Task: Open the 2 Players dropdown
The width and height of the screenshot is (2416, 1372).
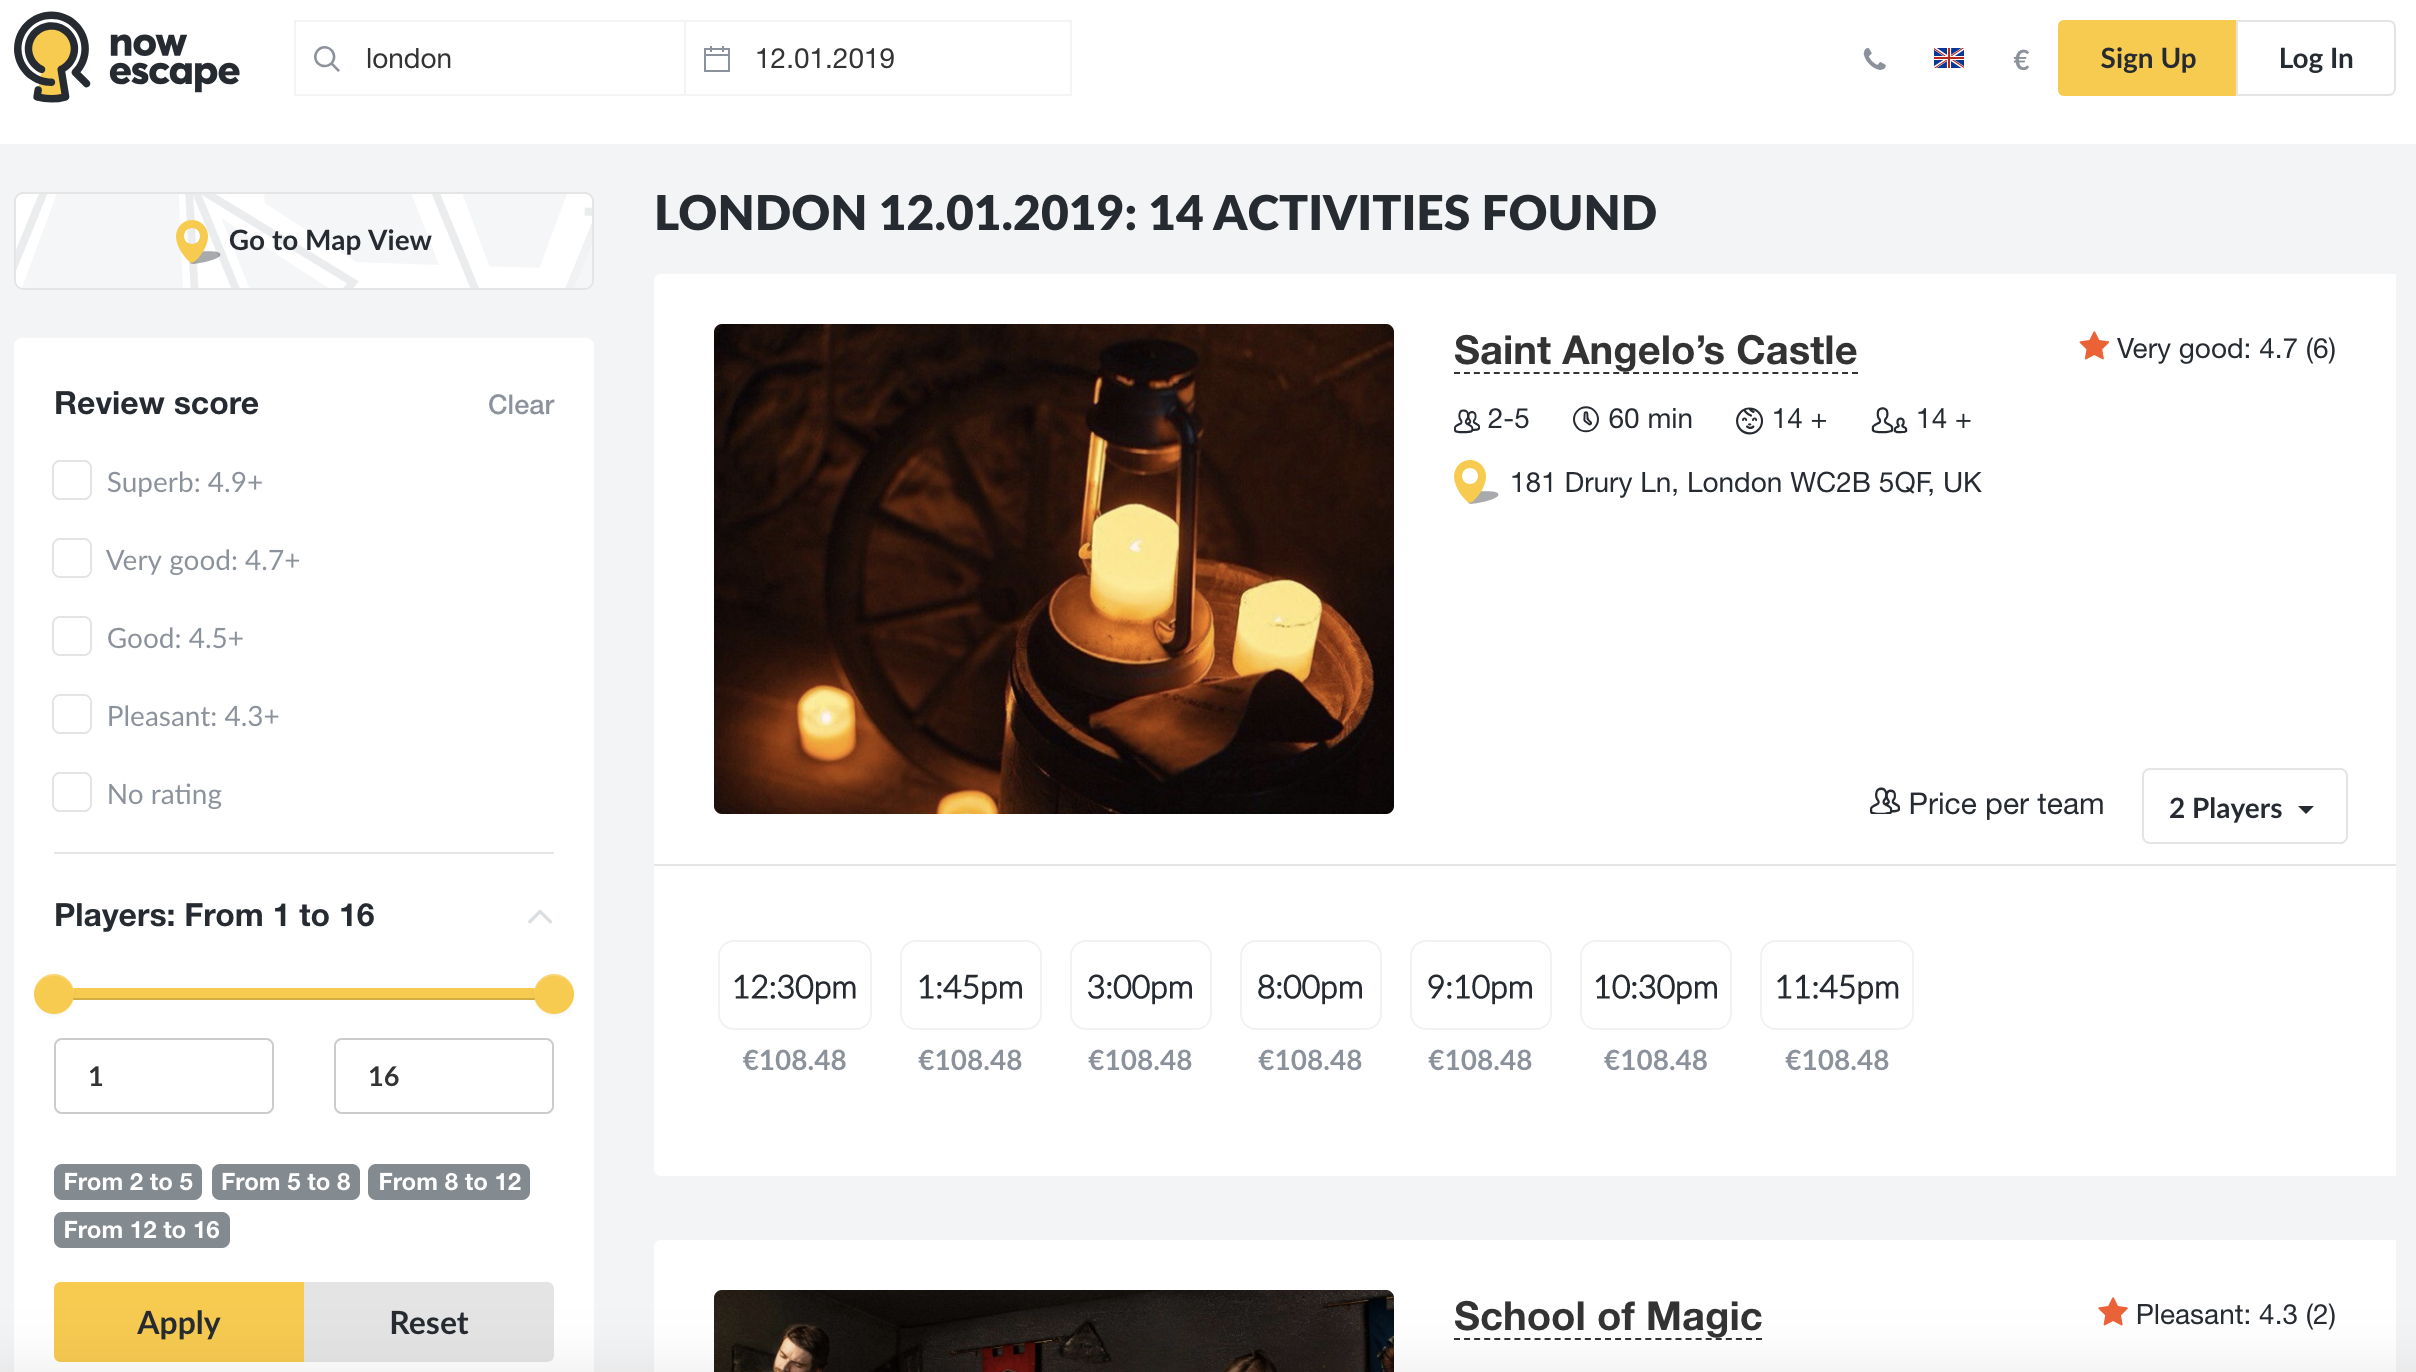Action: click(2244, 807)
